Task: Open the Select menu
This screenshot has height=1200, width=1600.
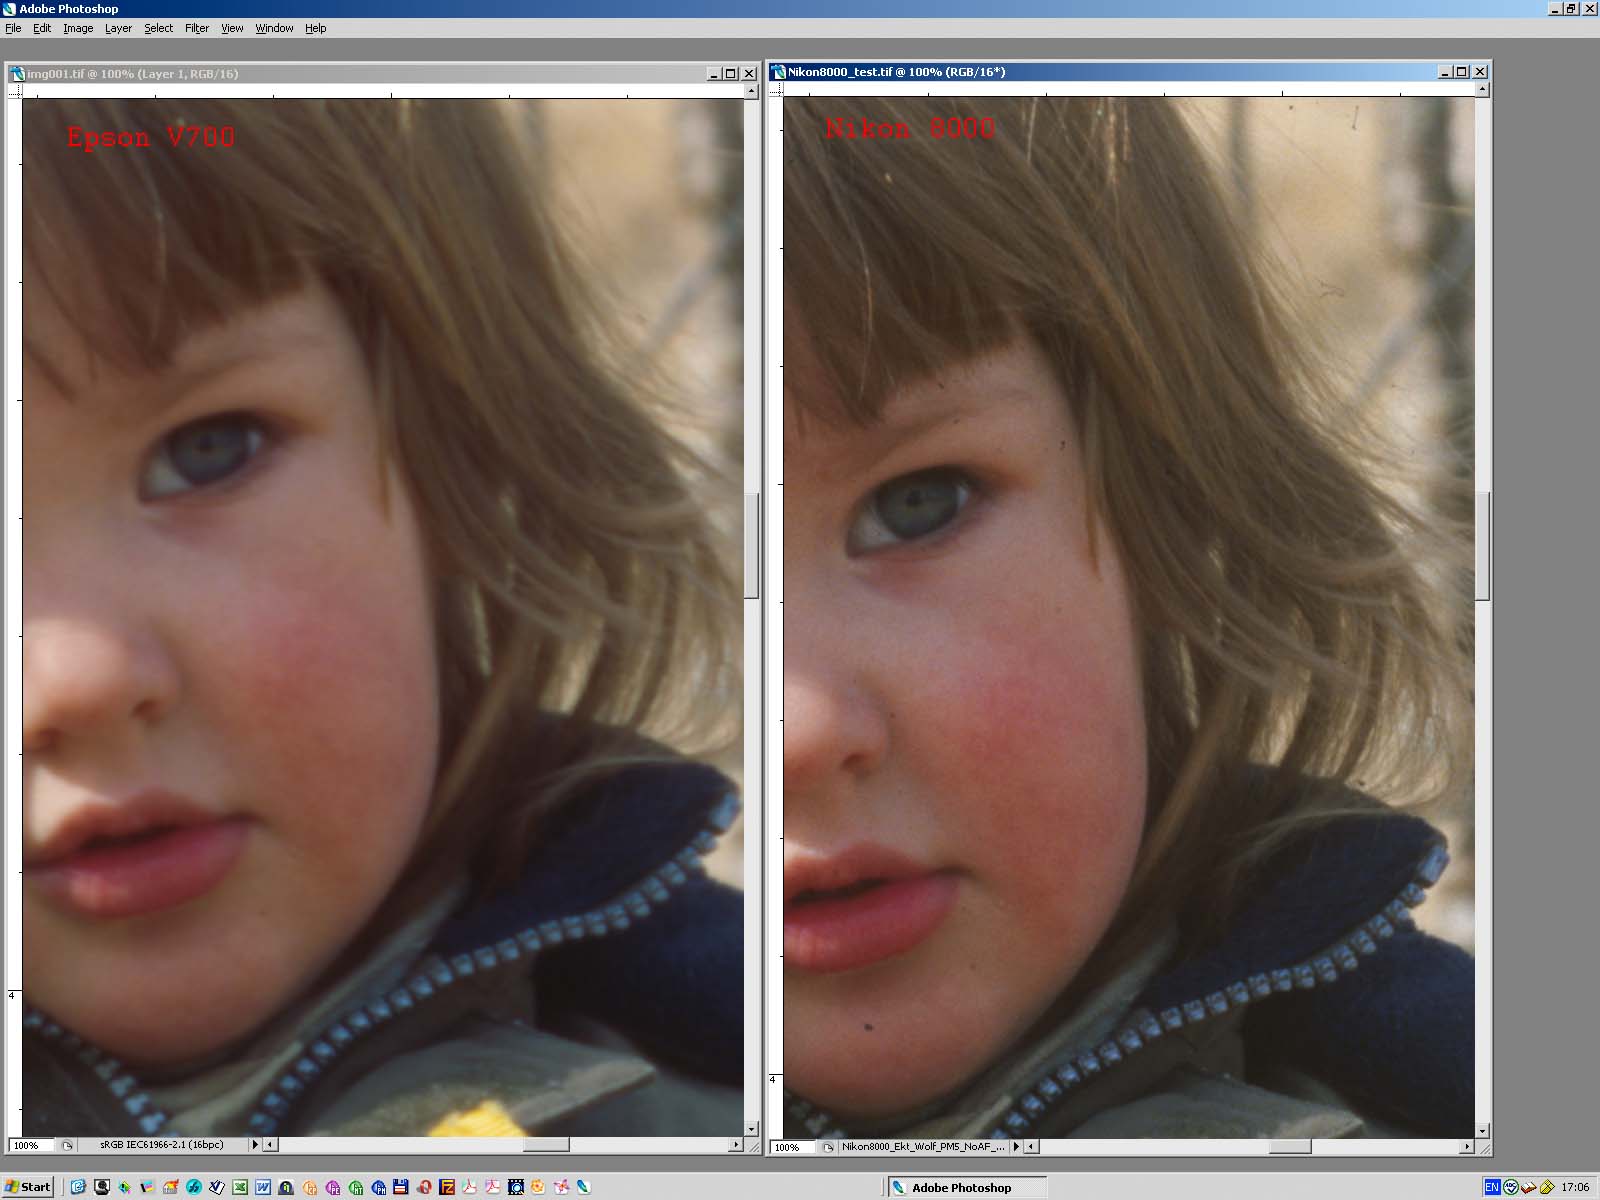Action: point(158,28)
